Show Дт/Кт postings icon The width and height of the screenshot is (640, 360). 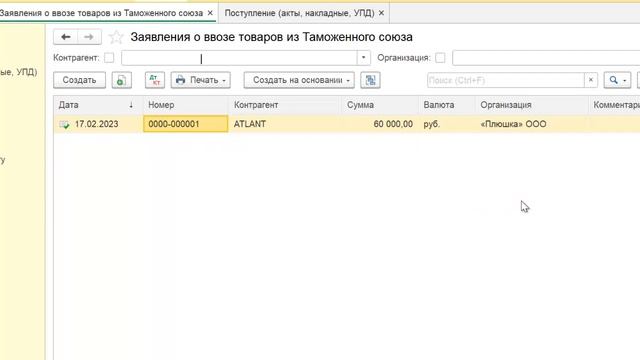click(155, 80)
